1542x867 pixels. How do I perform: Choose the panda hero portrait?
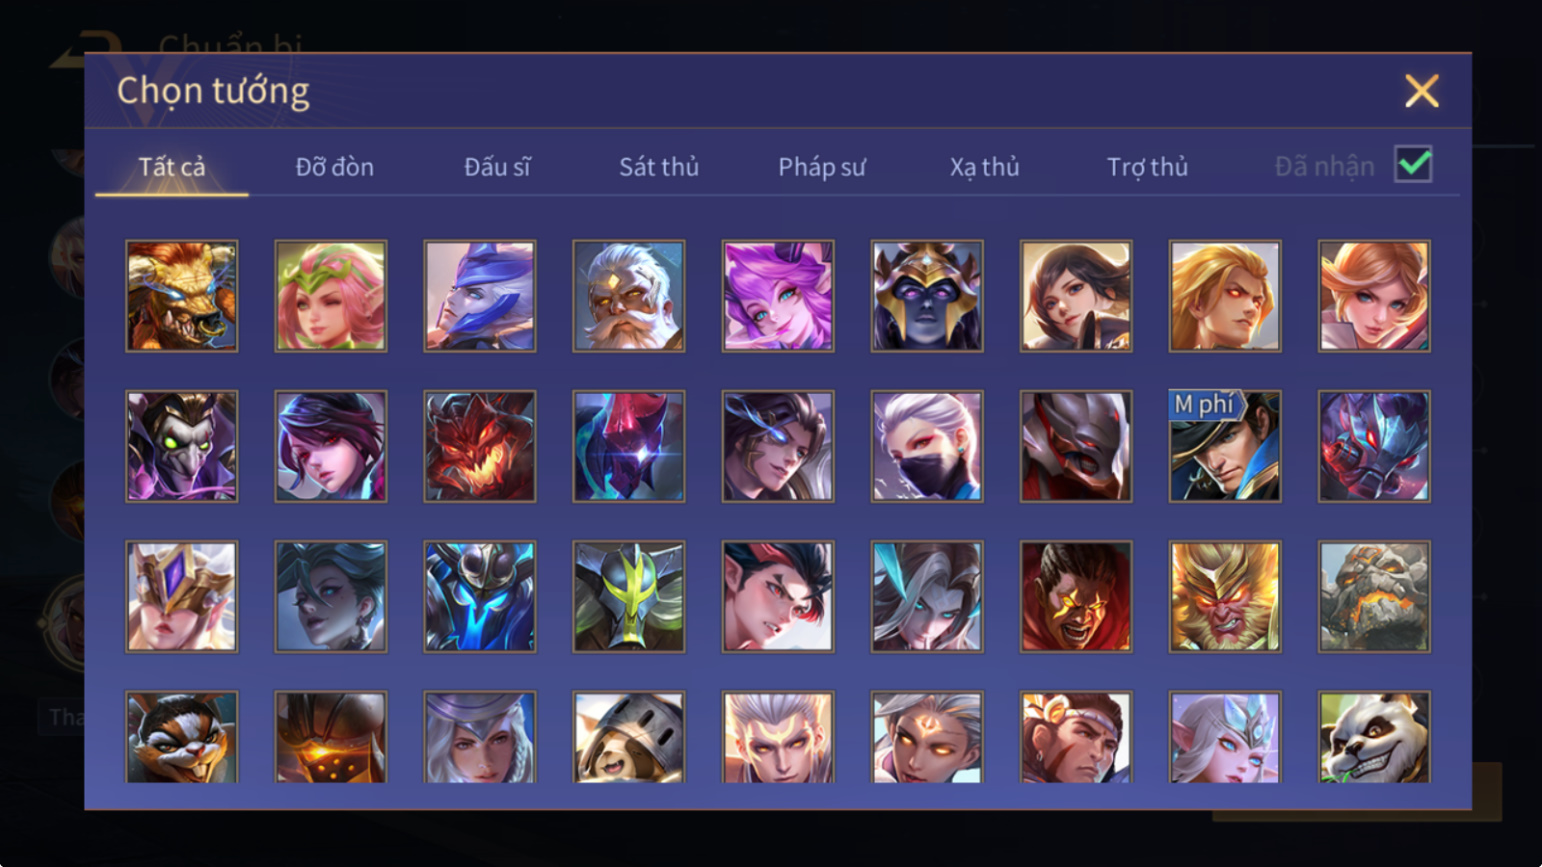(1374, 737)
